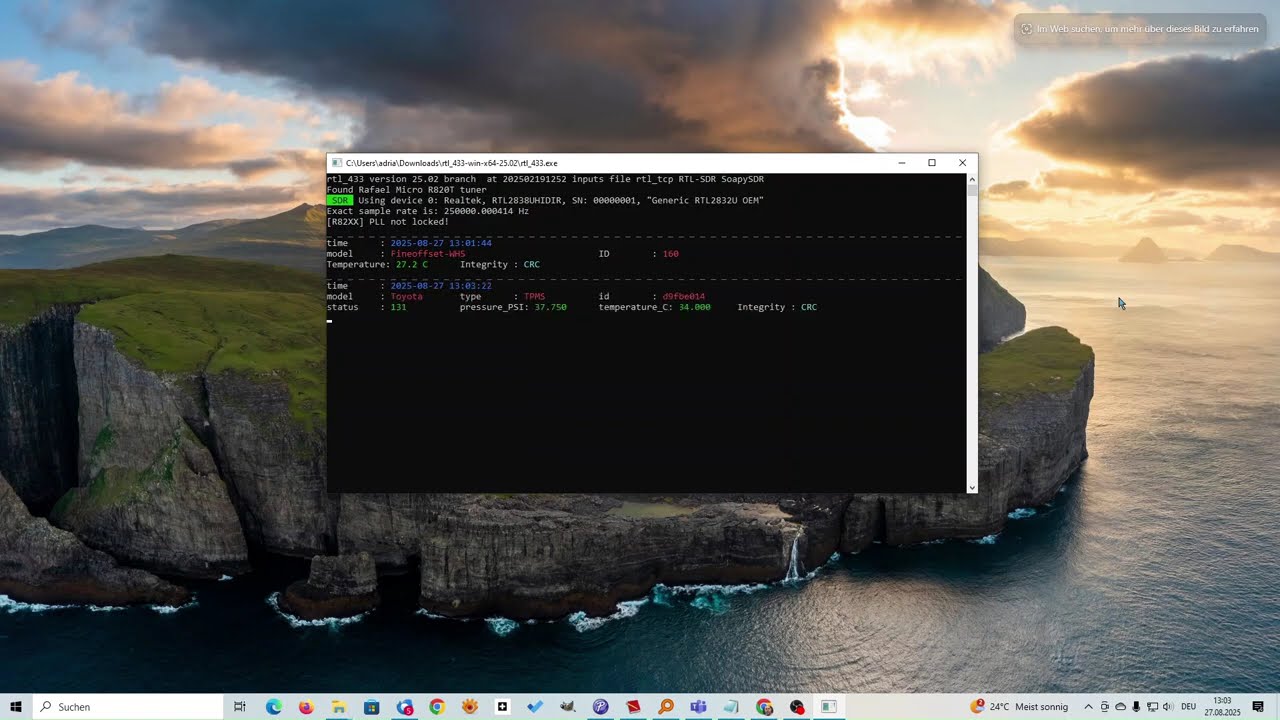Click the Meet Now camera tray icon
The height and width of the screenshot is (720, 1280).
coord(1105,707)
